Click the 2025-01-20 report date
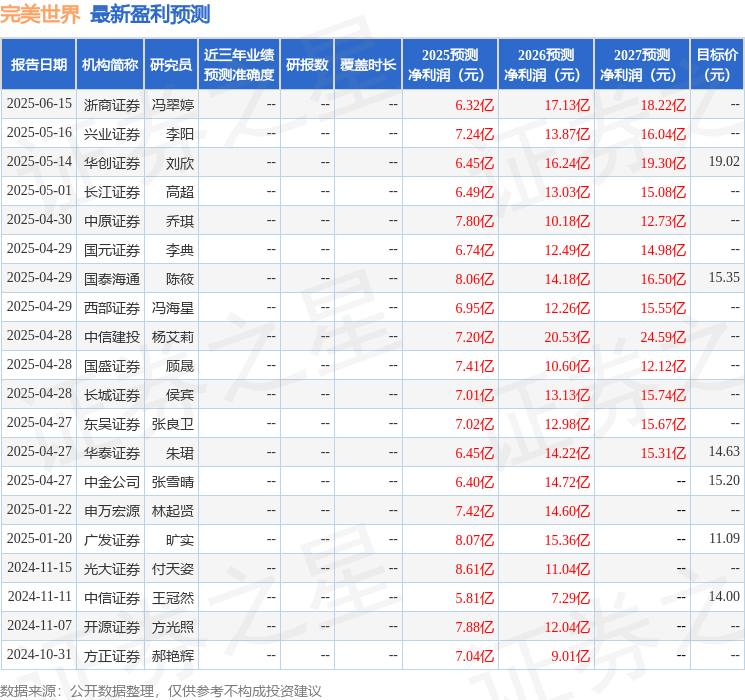Viewport: 745px width, 700px height. click(39, 539)
